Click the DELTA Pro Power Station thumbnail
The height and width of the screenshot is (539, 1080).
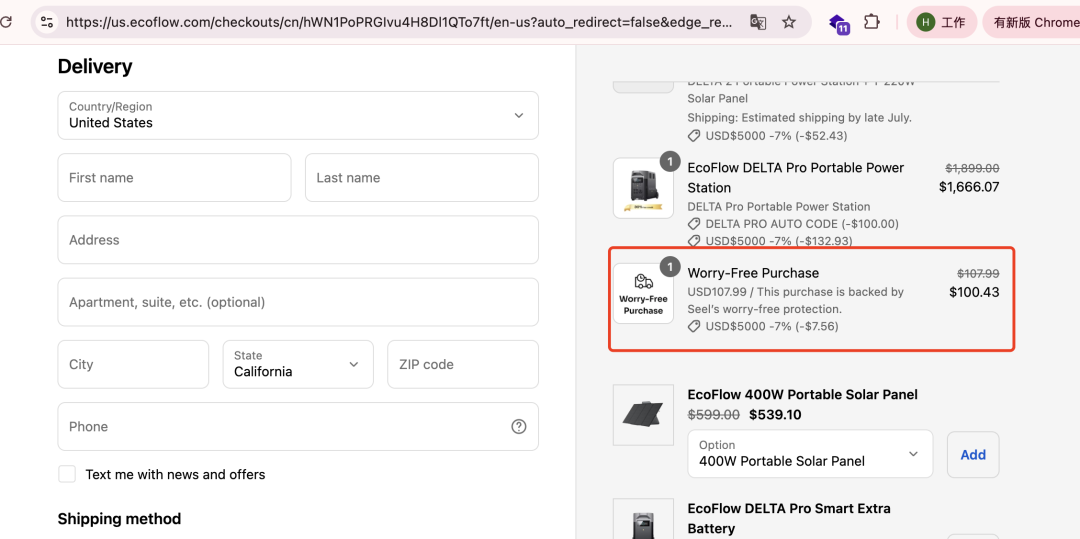click(x=643, y=188)
